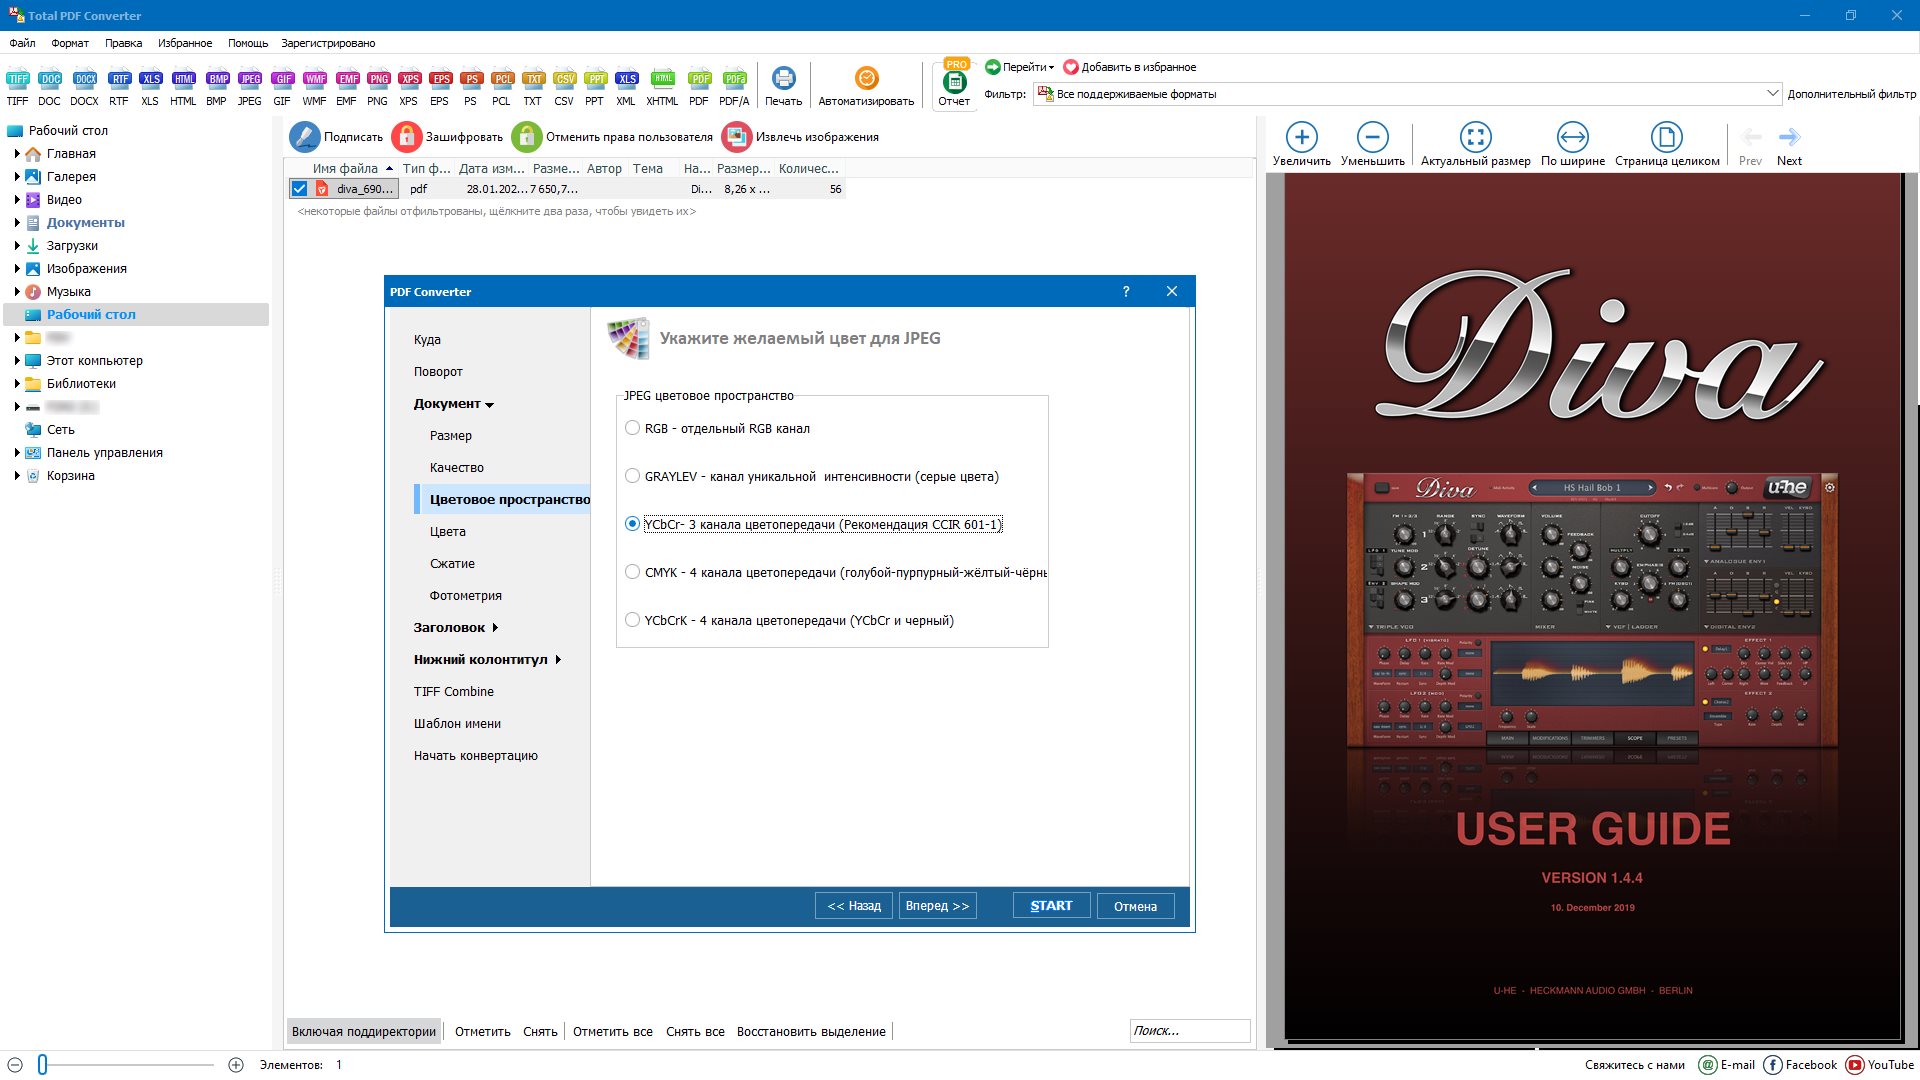Image resolution: width=1920 pixels, height=1080 pixels.
Task: Click the Sign (Подписать) PDF icon
Action: (x=305, y=137)
